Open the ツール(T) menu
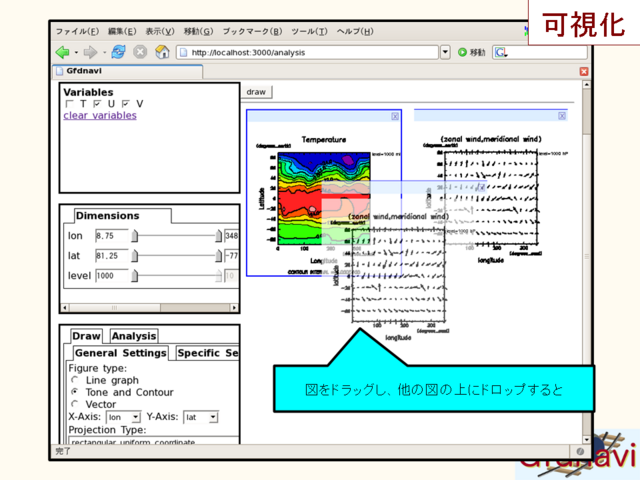 coord(309,31)
